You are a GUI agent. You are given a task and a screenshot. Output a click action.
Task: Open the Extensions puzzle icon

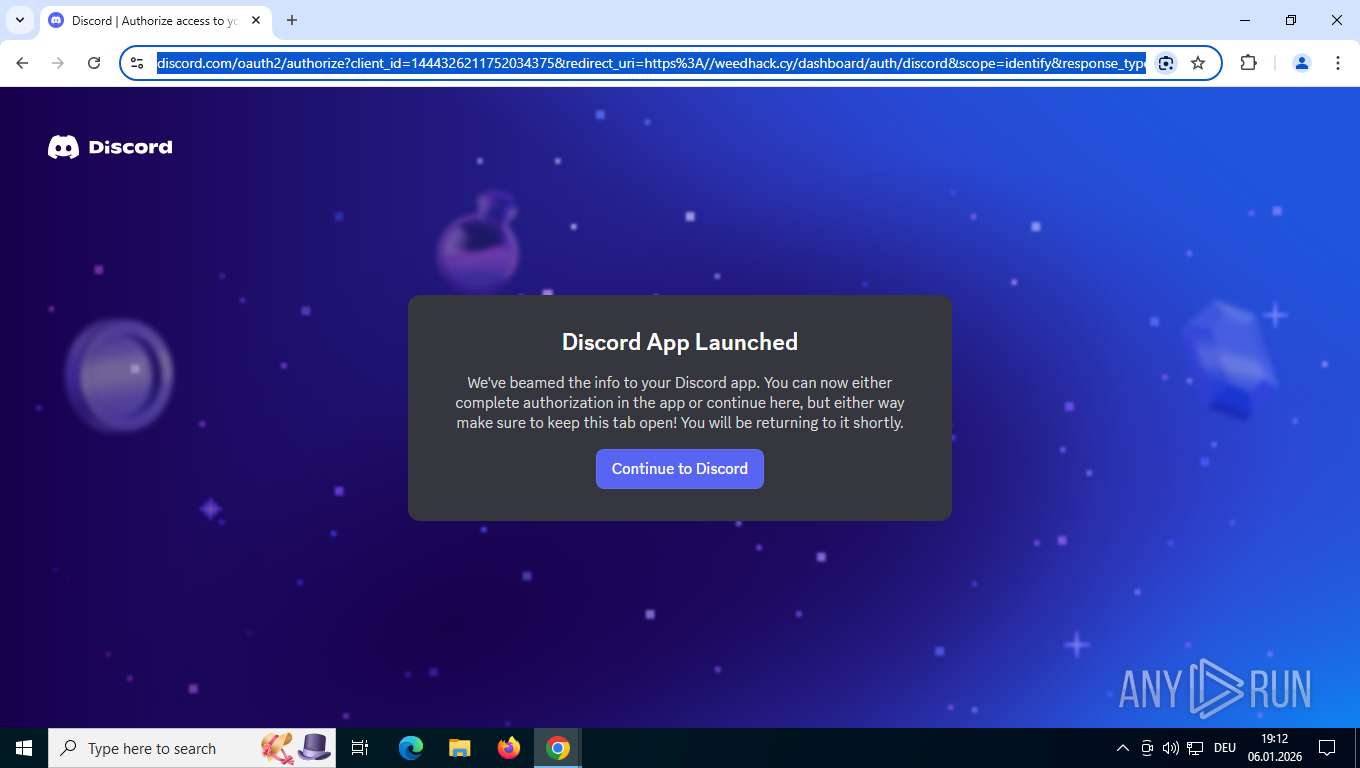click(x=1248, y=63)
